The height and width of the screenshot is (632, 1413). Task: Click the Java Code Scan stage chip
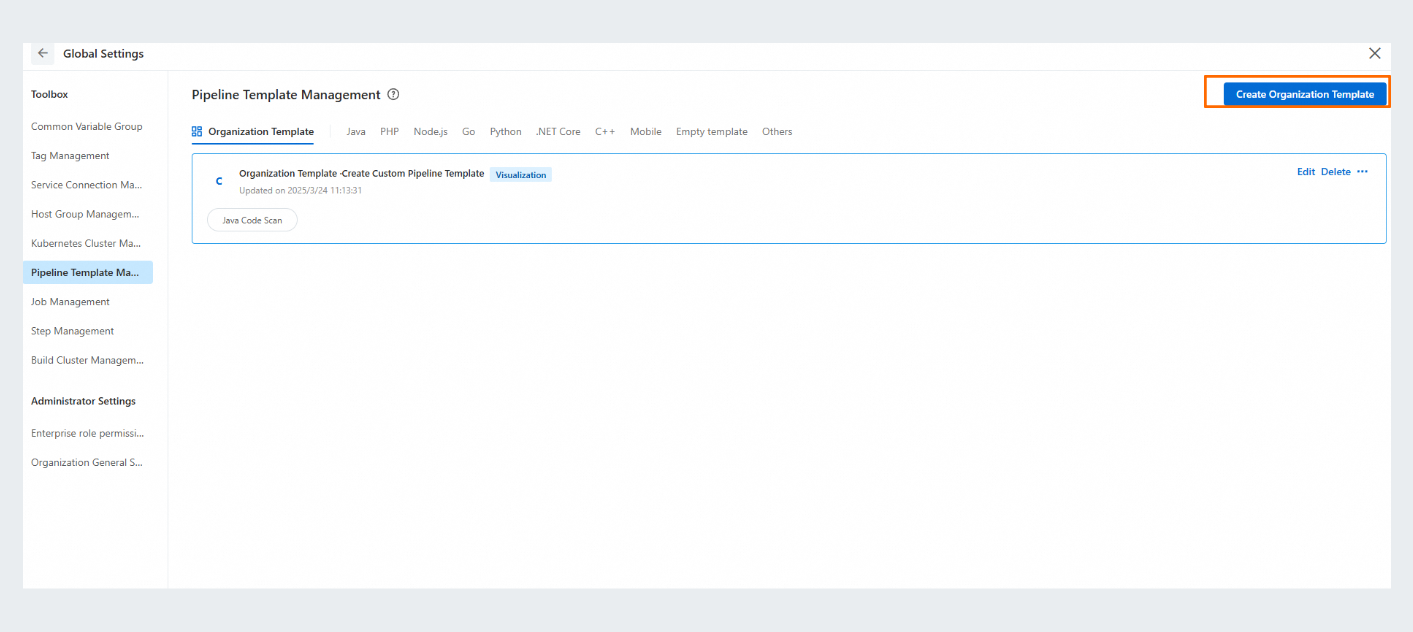(x=252, y=220)
